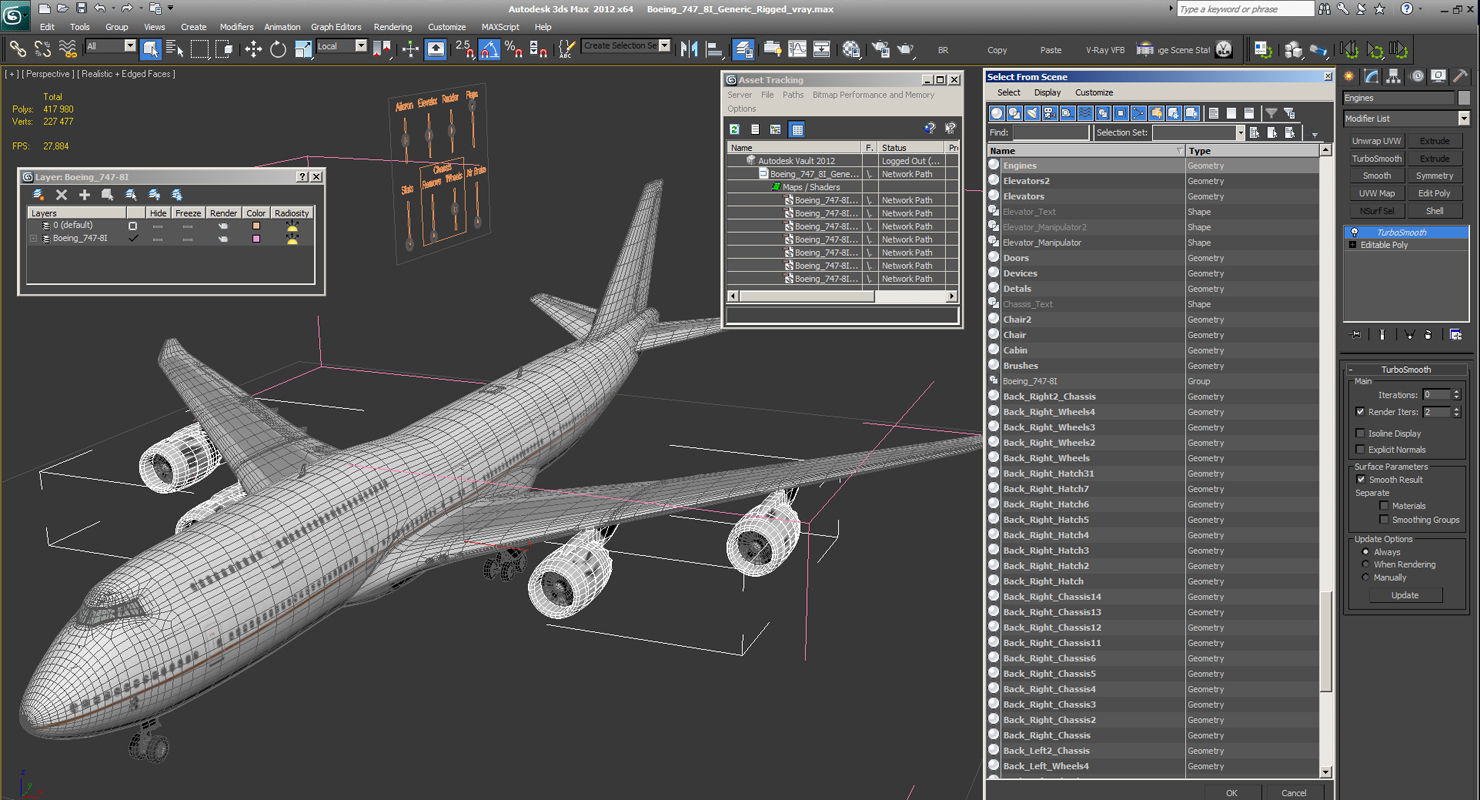Toggle the Render Iters checkbox
1480x800 pixels.
point(1360,412)
